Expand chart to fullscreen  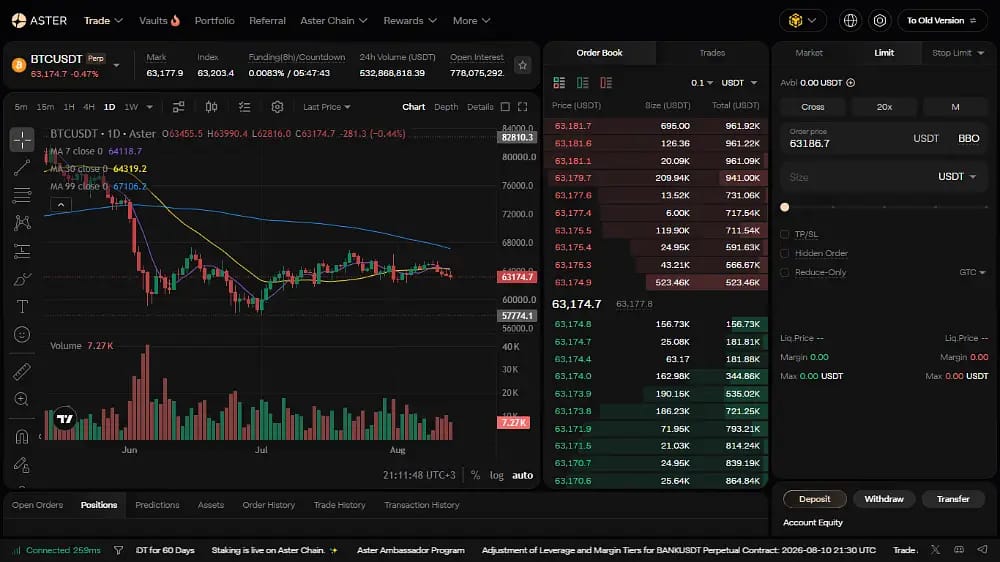pos(522,107)
